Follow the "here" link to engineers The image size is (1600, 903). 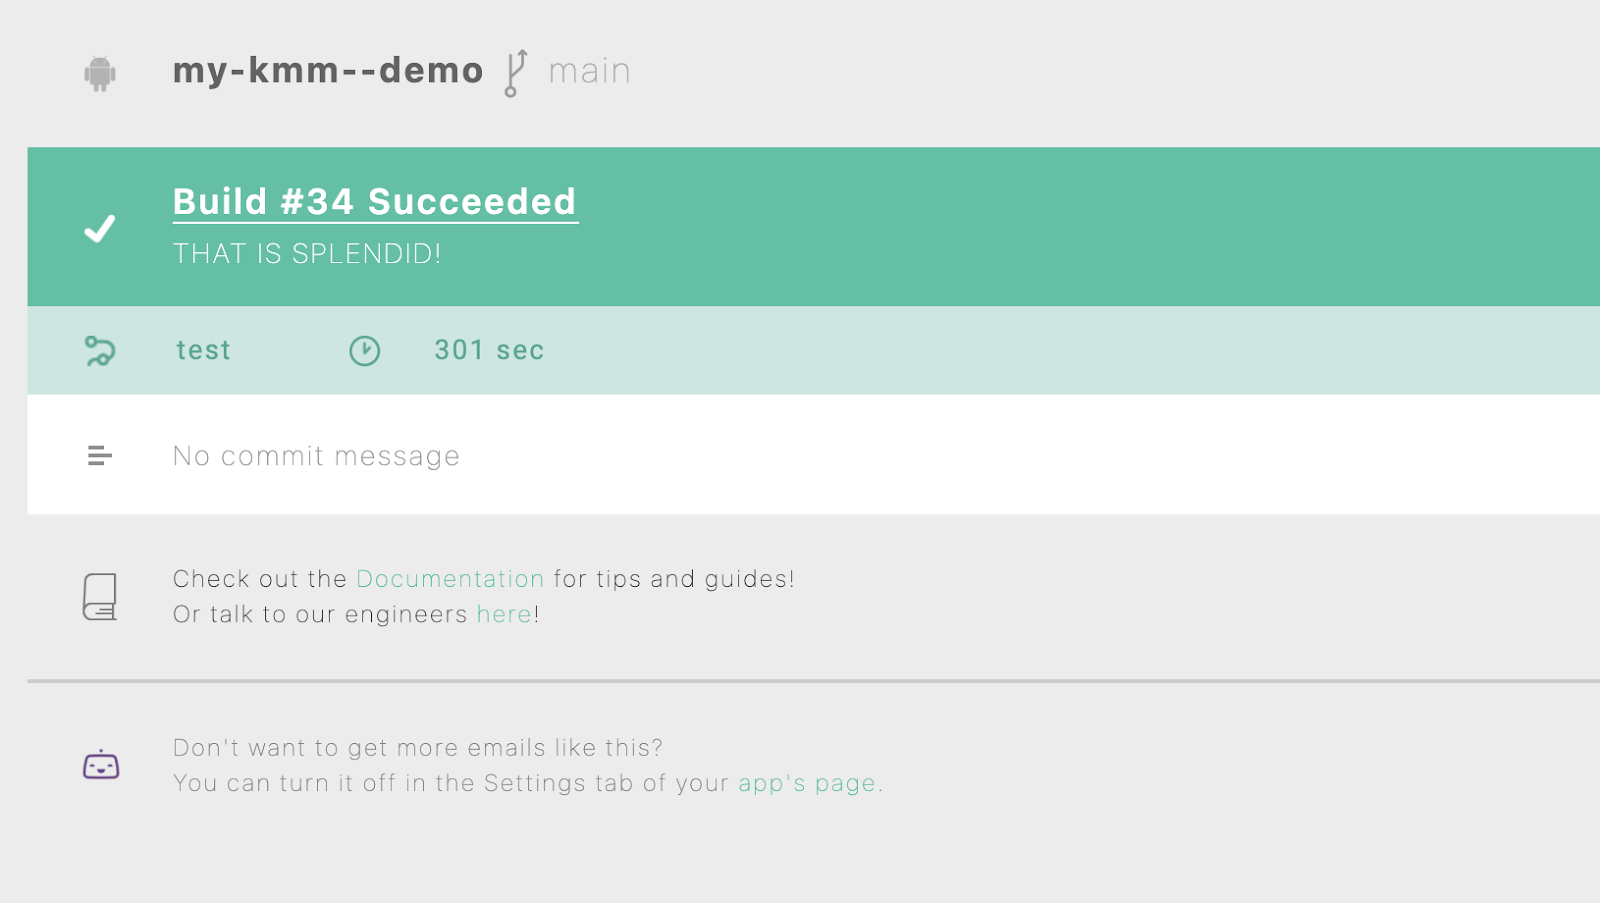pos(504,614)
